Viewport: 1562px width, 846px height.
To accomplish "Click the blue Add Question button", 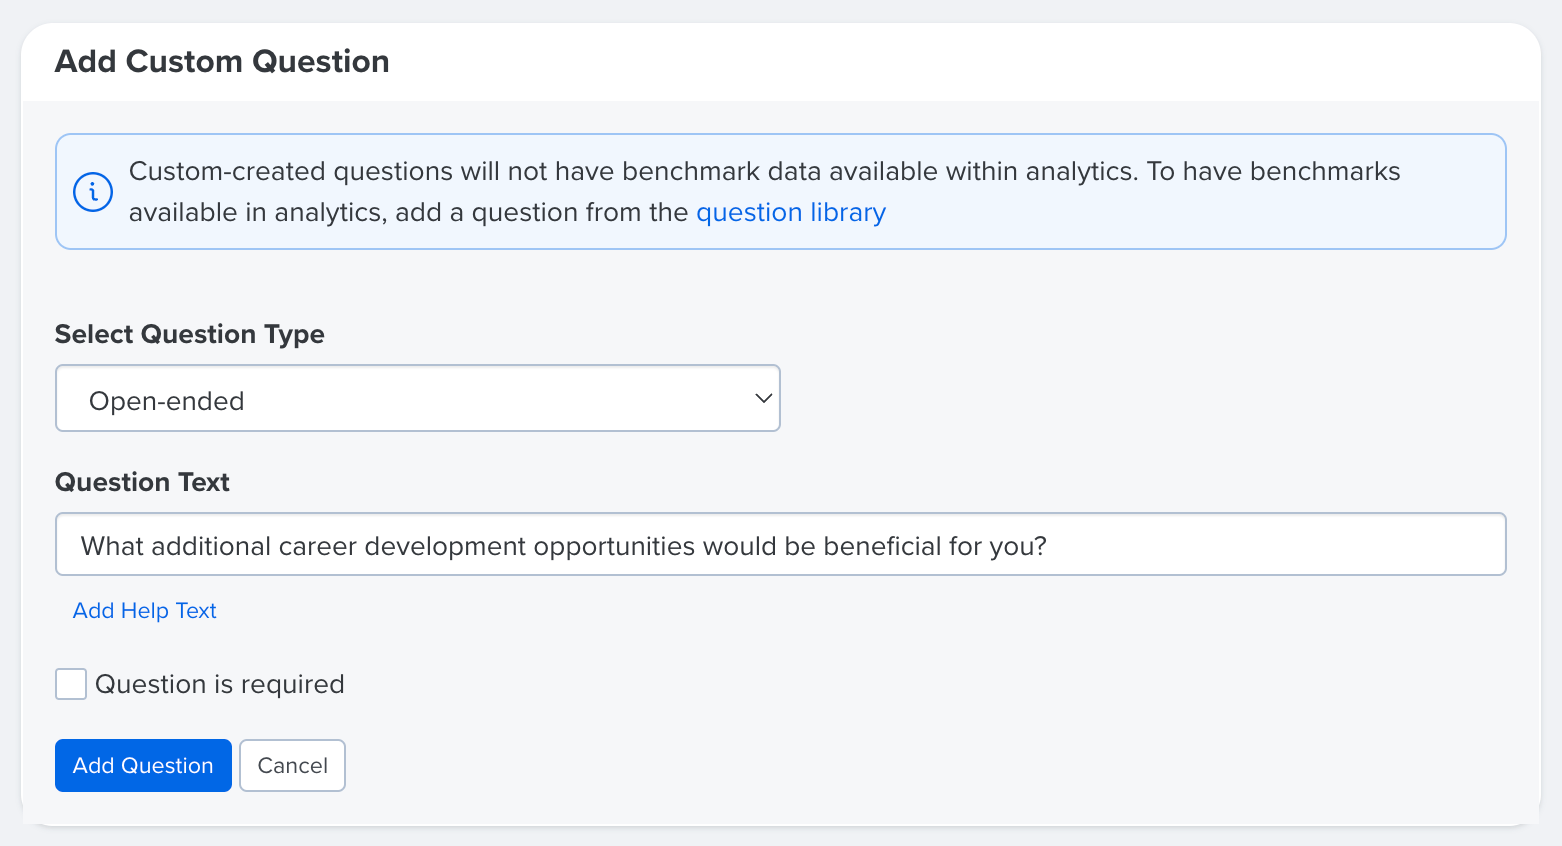I will (143, 765).
